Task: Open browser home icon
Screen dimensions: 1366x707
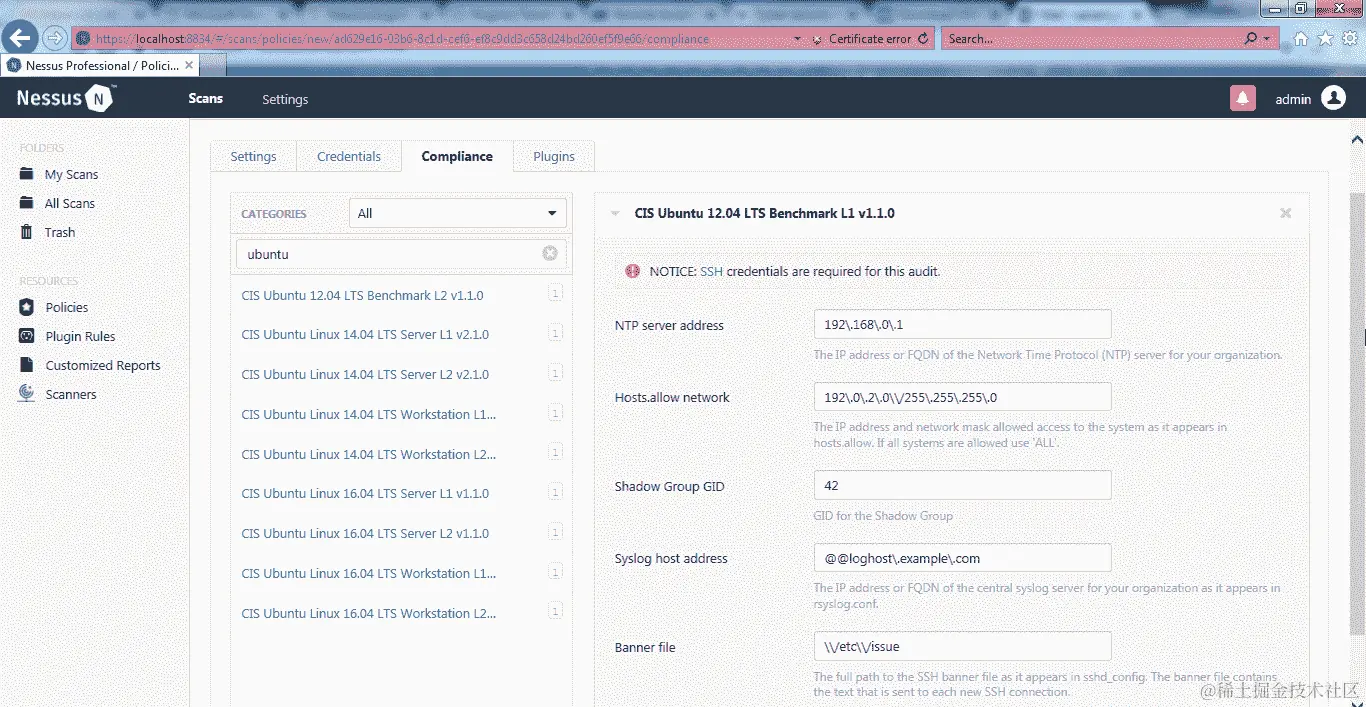Action: (x=1301, y=38)
